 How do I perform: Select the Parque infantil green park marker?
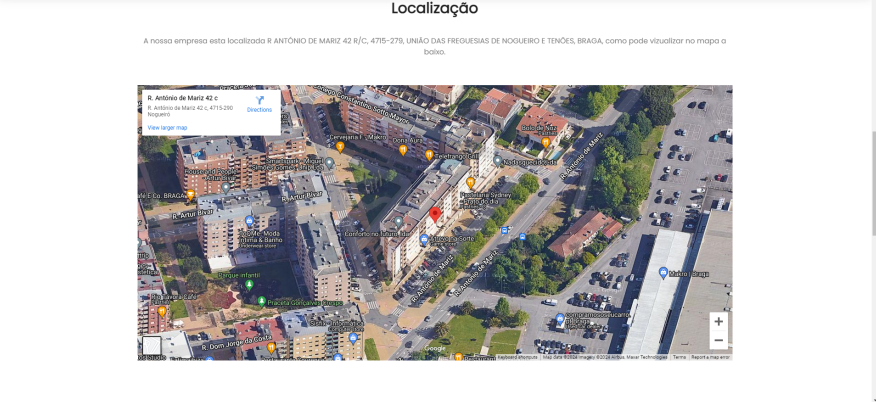(x=249, y=285)
